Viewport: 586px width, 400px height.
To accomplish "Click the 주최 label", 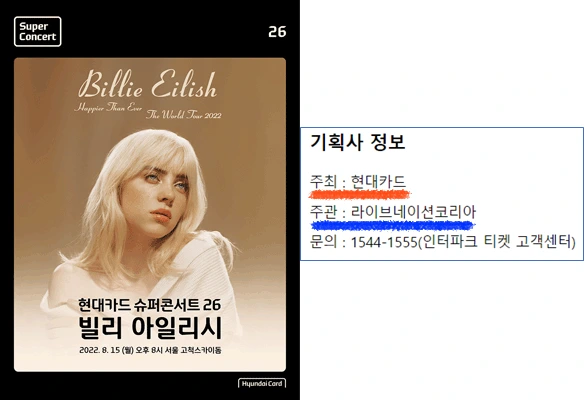I will tap(323, 182).
